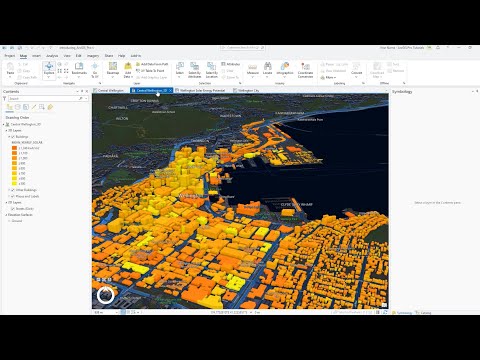Collapse the Elevation Surfaces group
This screenshot has width=480, height=360.
click(x=6, y=215)
